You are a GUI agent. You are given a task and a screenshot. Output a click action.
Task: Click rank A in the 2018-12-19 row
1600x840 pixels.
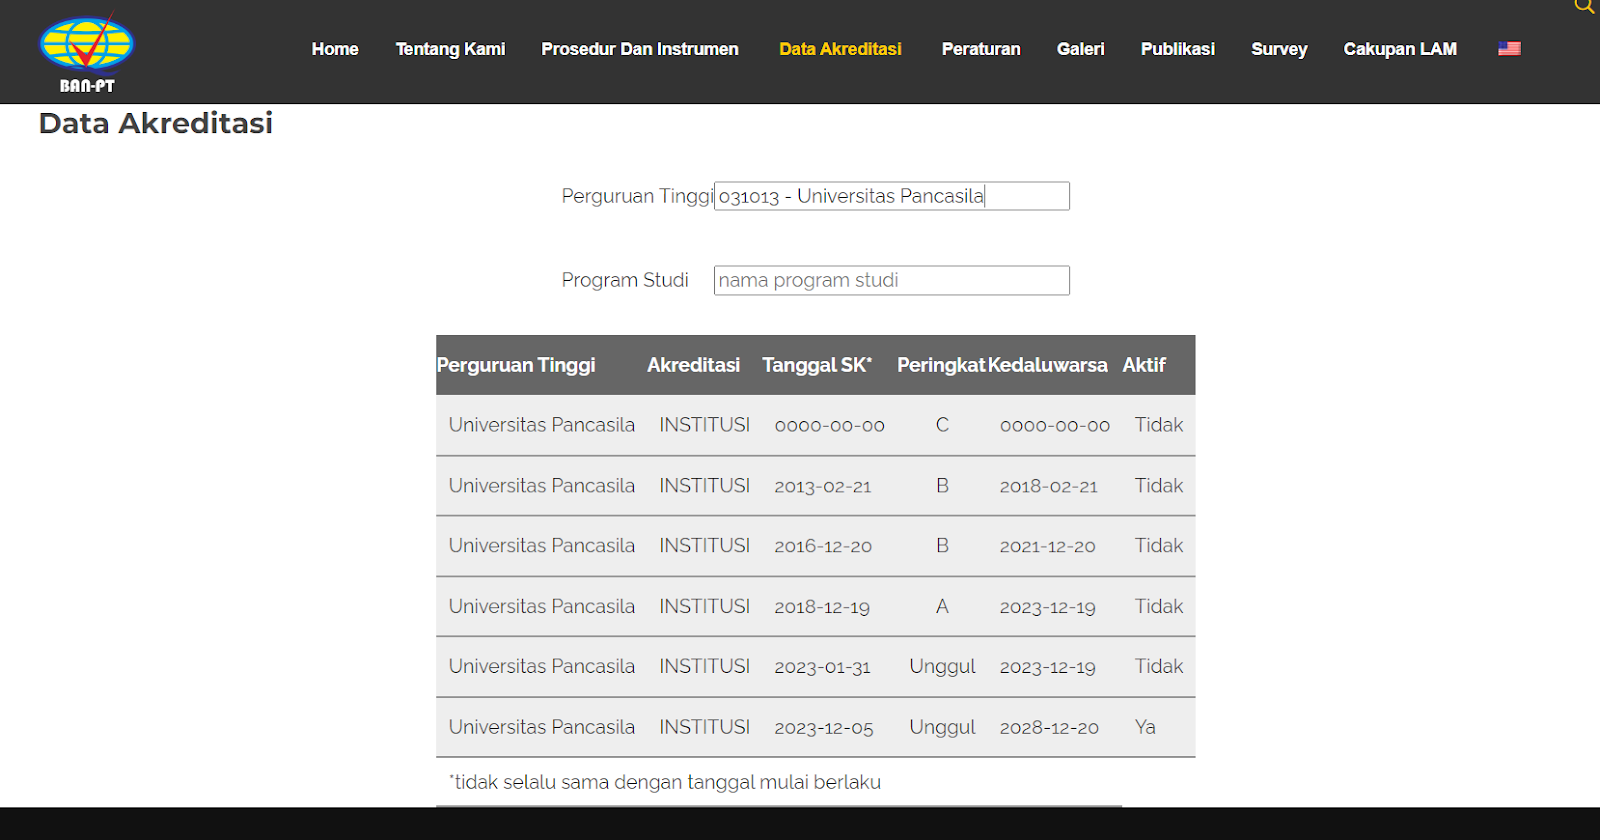tap(942, 607)
